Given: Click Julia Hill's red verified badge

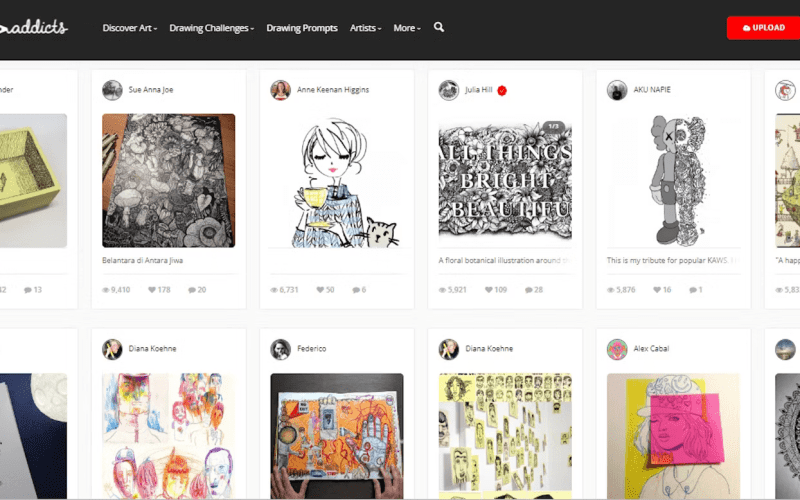Looking at the screenshot, I should (x=502, y=91).
